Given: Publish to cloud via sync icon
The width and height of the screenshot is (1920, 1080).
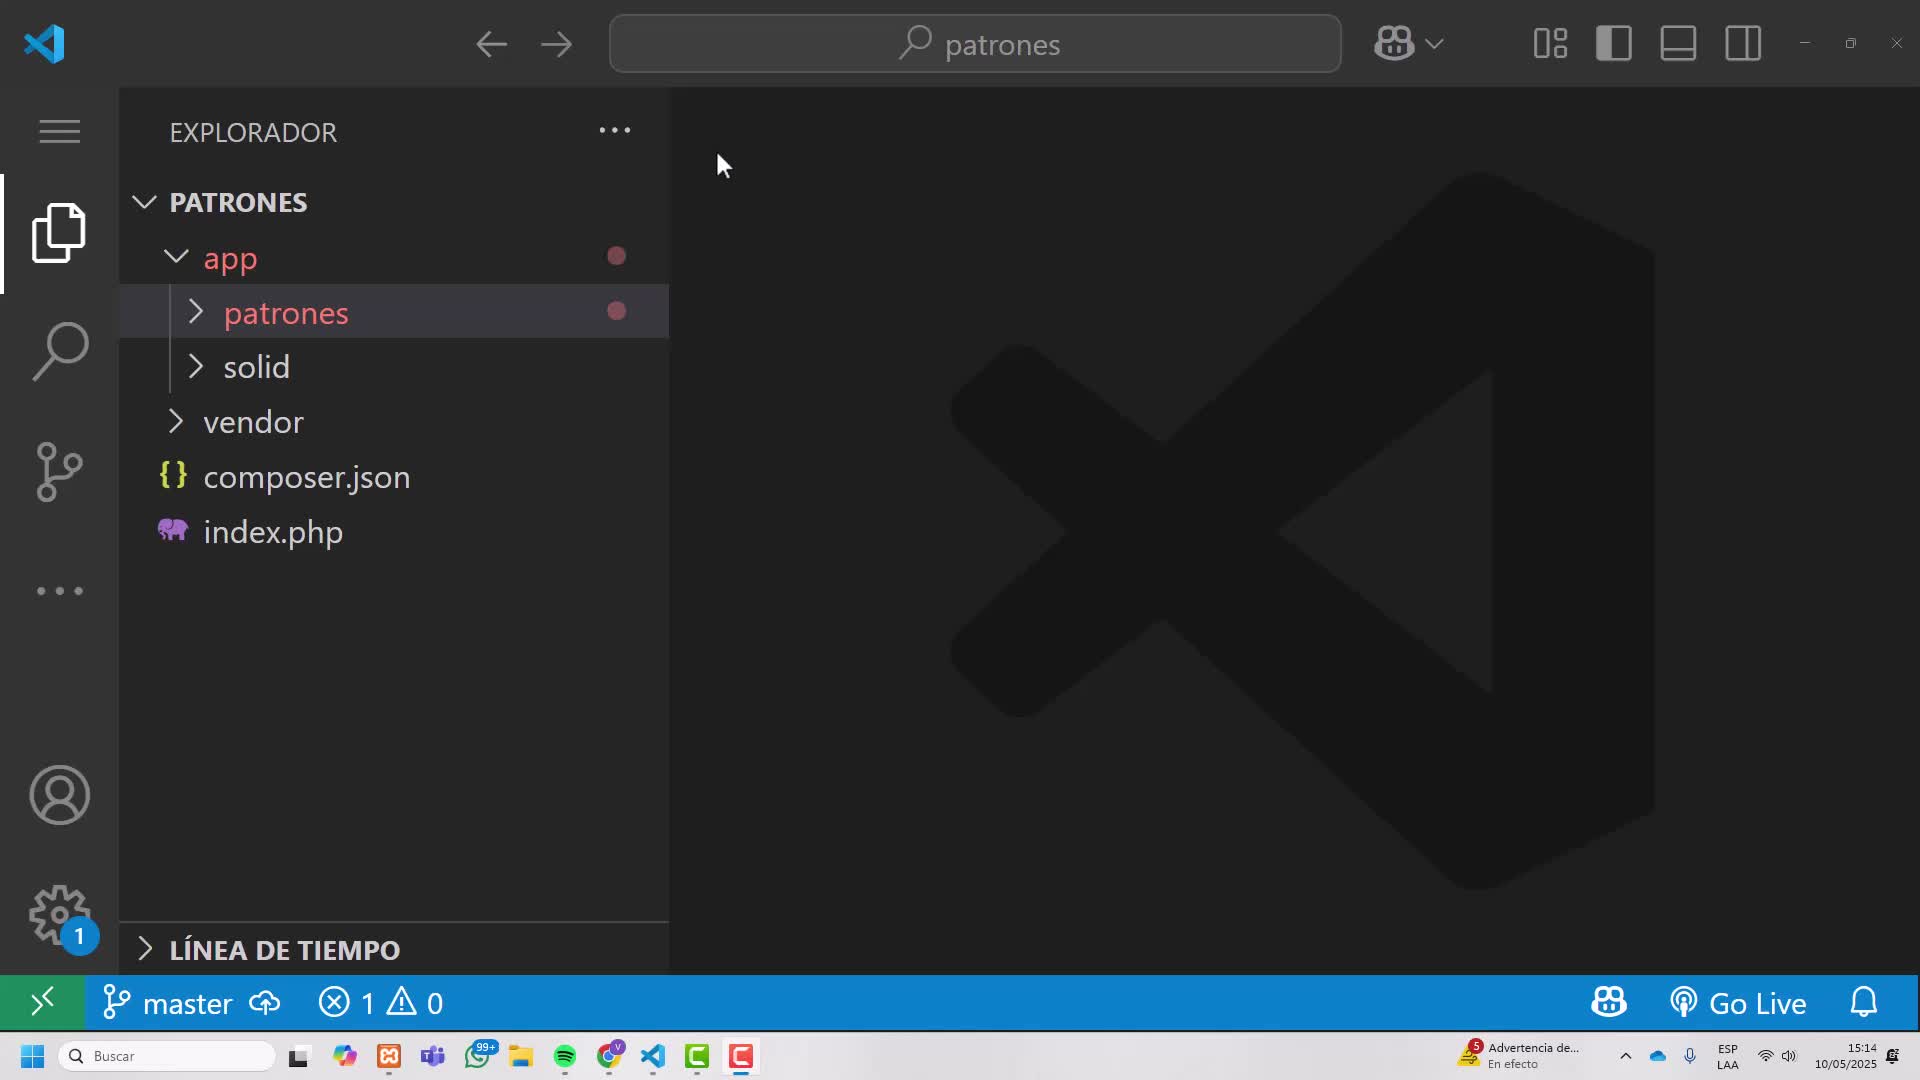Looking at the screenshot, I should (x=265, y=1002).
